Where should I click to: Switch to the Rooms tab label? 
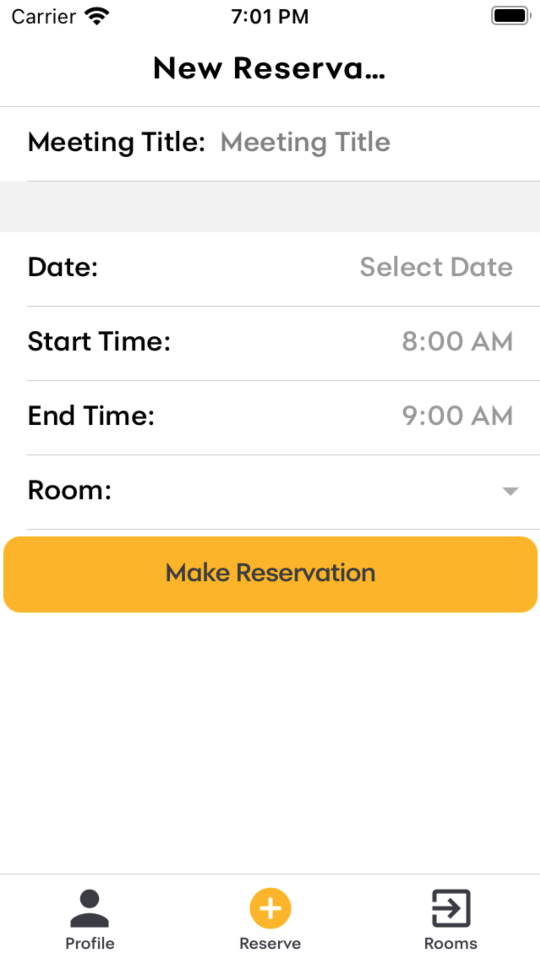[451, 943]
